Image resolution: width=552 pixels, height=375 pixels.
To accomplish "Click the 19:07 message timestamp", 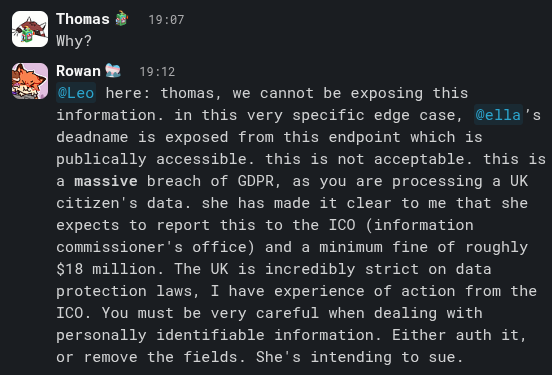I will pyautogui.click(x=166, y=20).
